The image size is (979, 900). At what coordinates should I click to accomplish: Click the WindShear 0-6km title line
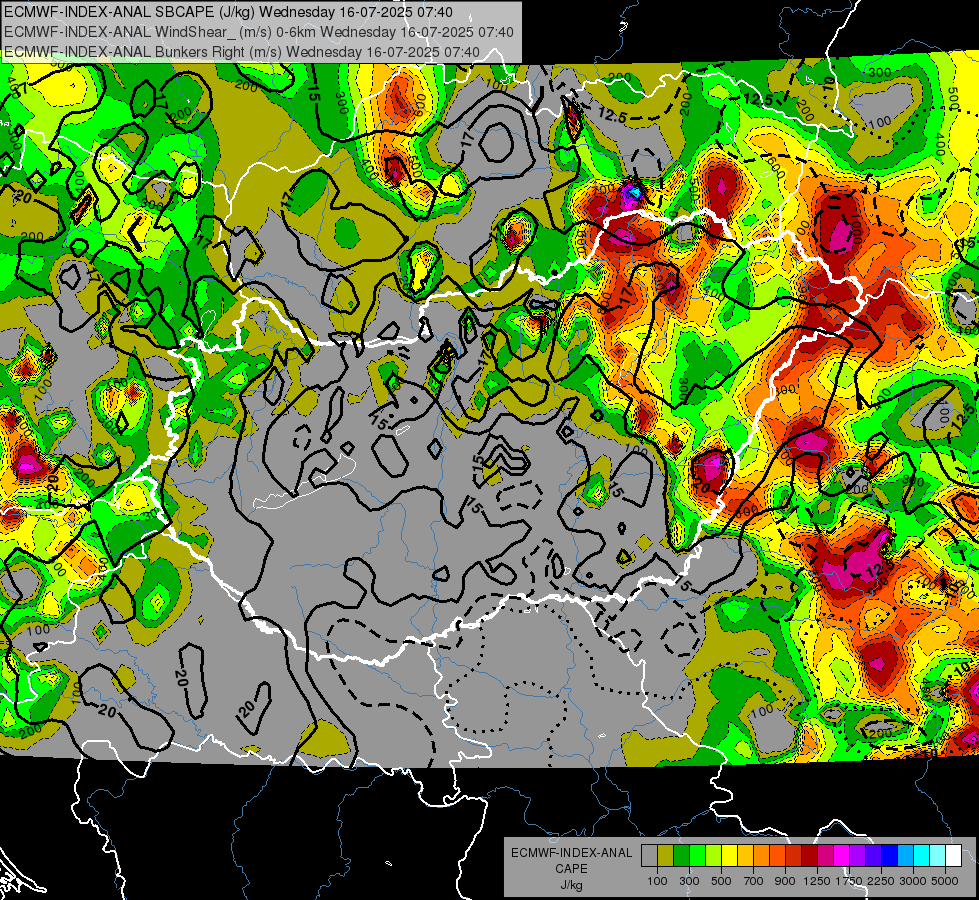(x=258, y=32)
